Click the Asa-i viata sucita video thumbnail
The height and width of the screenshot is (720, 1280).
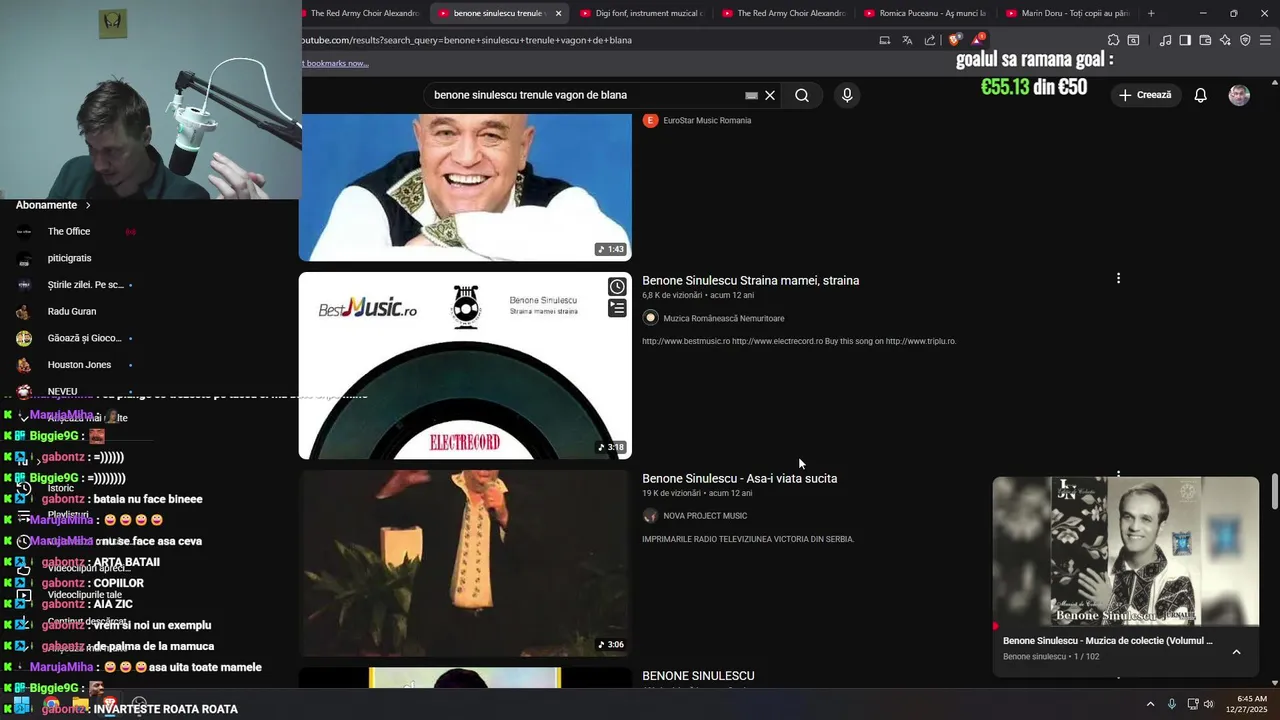(x=465, y=563)
